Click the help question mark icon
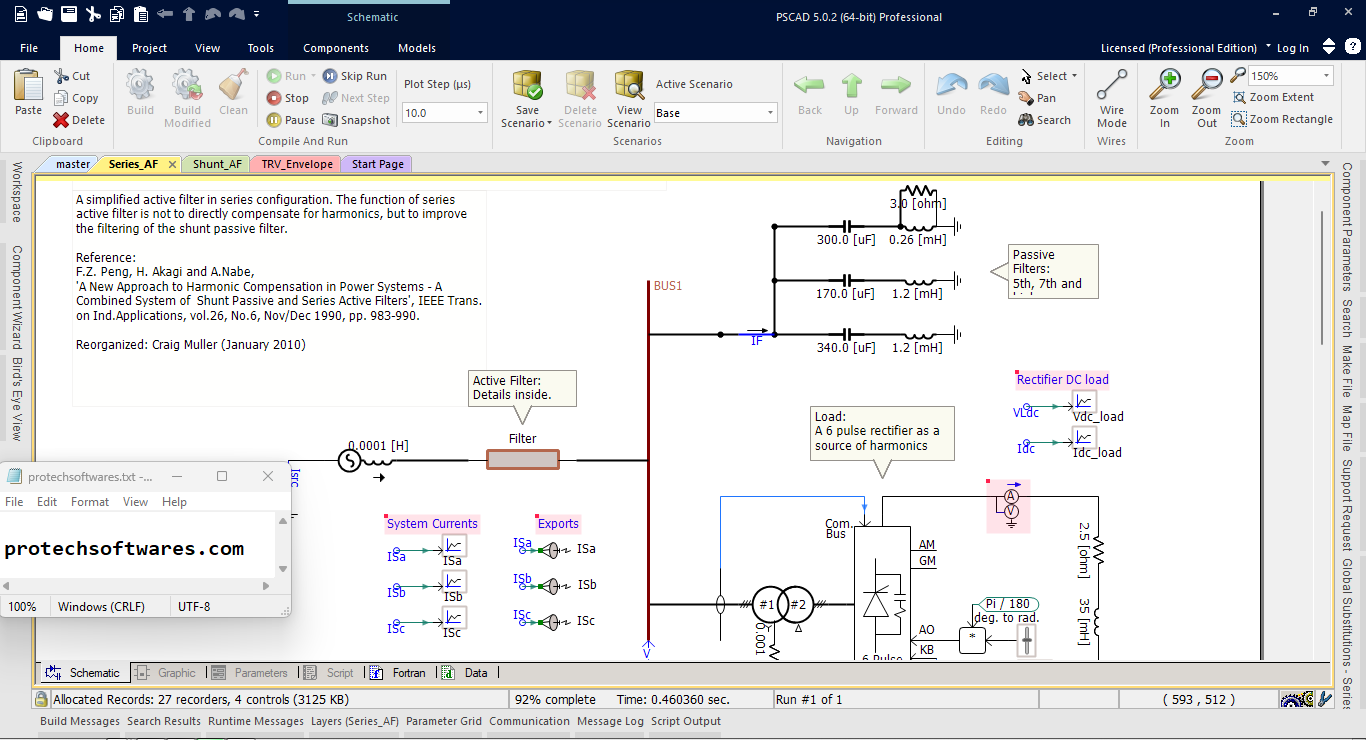The width and height of the screenshot is (1366, 740). [x=1352, y=47]
